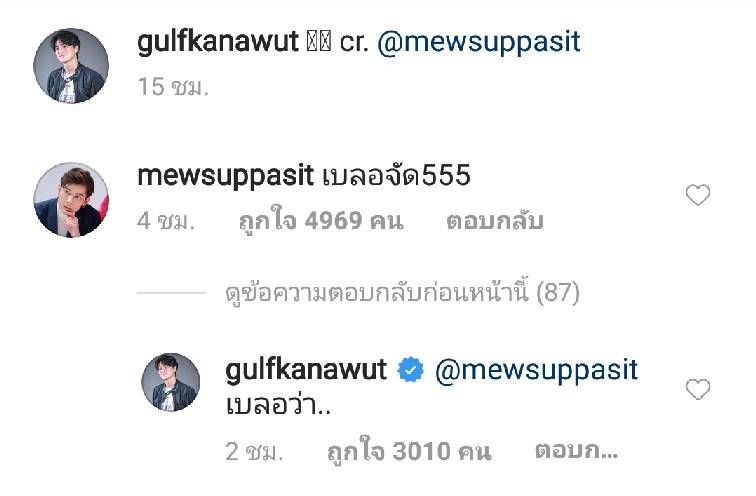This screenshot has height=496, width=756.
Task: Open the mewsuppasit username on the comment
Action: (226, 176)
